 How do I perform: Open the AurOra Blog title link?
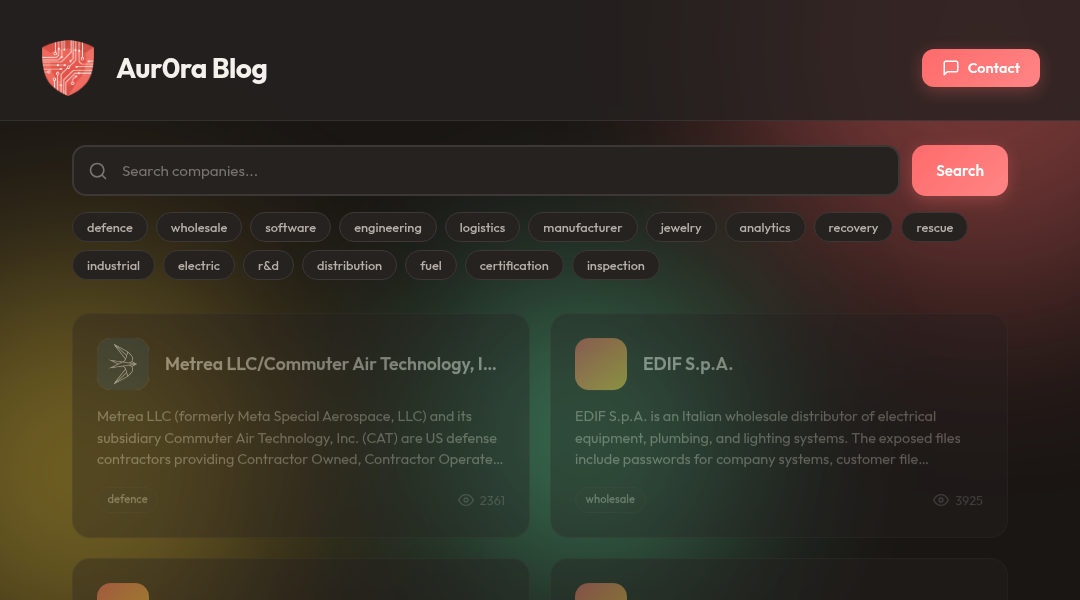click(191, 68)
